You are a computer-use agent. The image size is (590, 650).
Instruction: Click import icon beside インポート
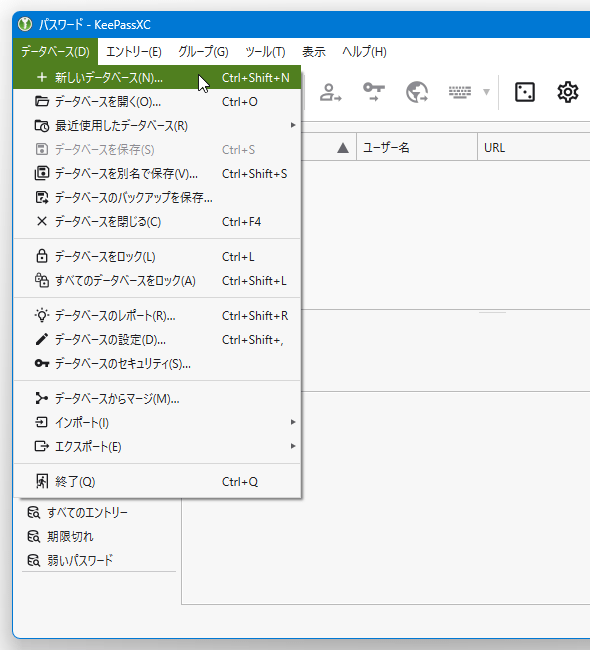(41, 422)
